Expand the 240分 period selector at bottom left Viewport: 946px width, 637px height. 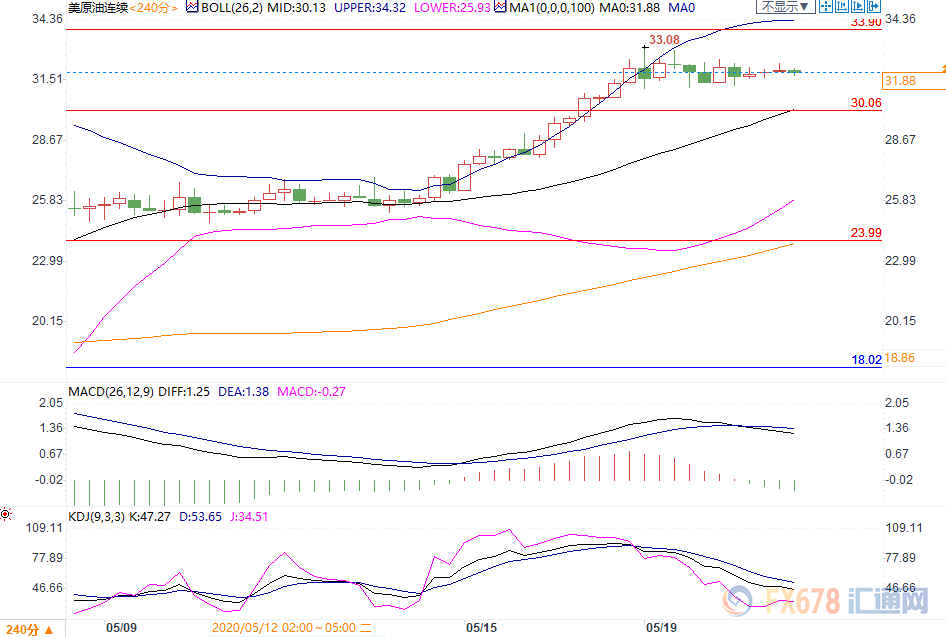[25, 629]
